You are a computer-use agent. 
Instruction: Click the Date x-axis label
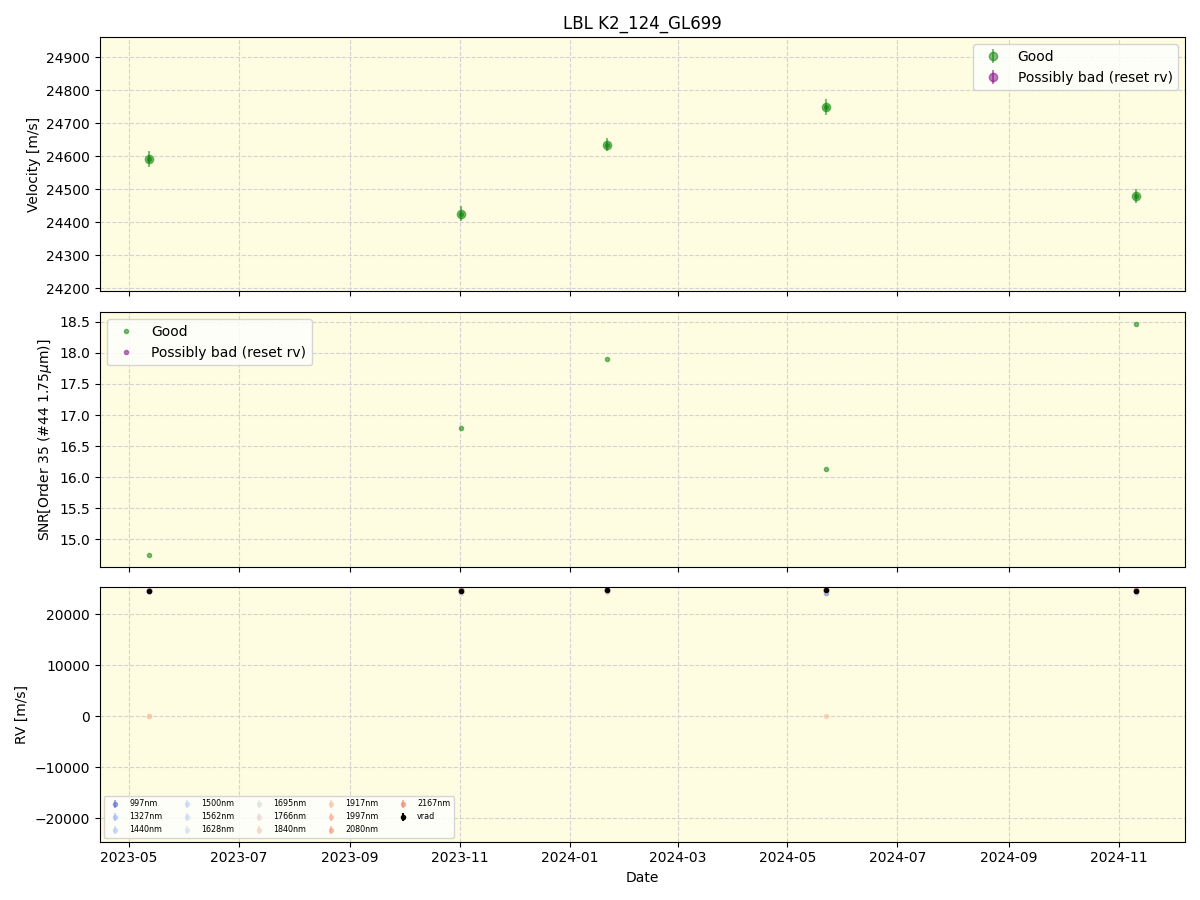642,878
